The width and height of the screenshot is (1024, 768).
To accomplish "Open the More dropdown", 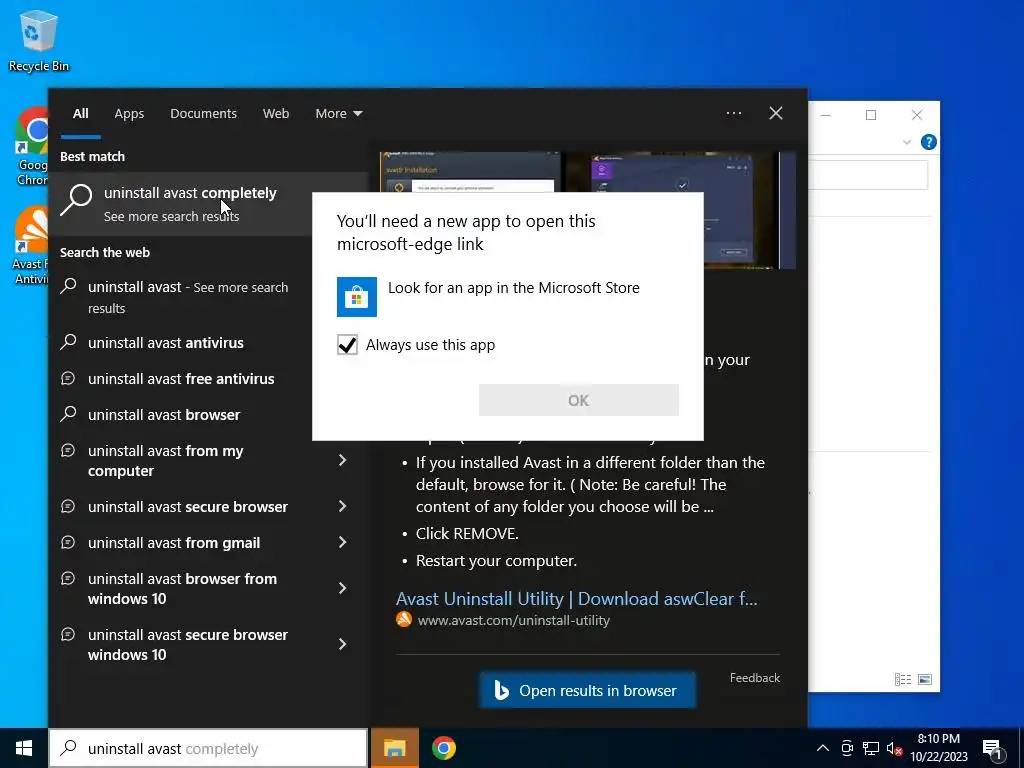I will (338, 113).
